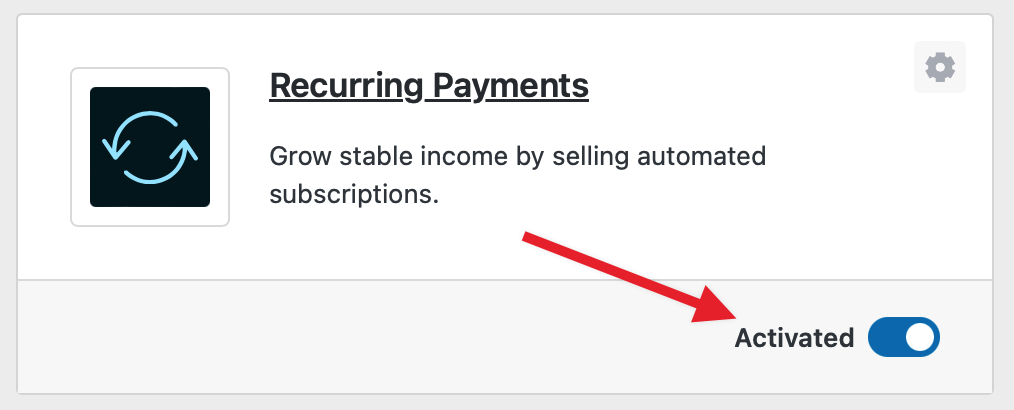Deactivate Recurring Payments using the blue switch
Image resolution: width=1014 pixels, height=410 pixels.
(904, 338)
